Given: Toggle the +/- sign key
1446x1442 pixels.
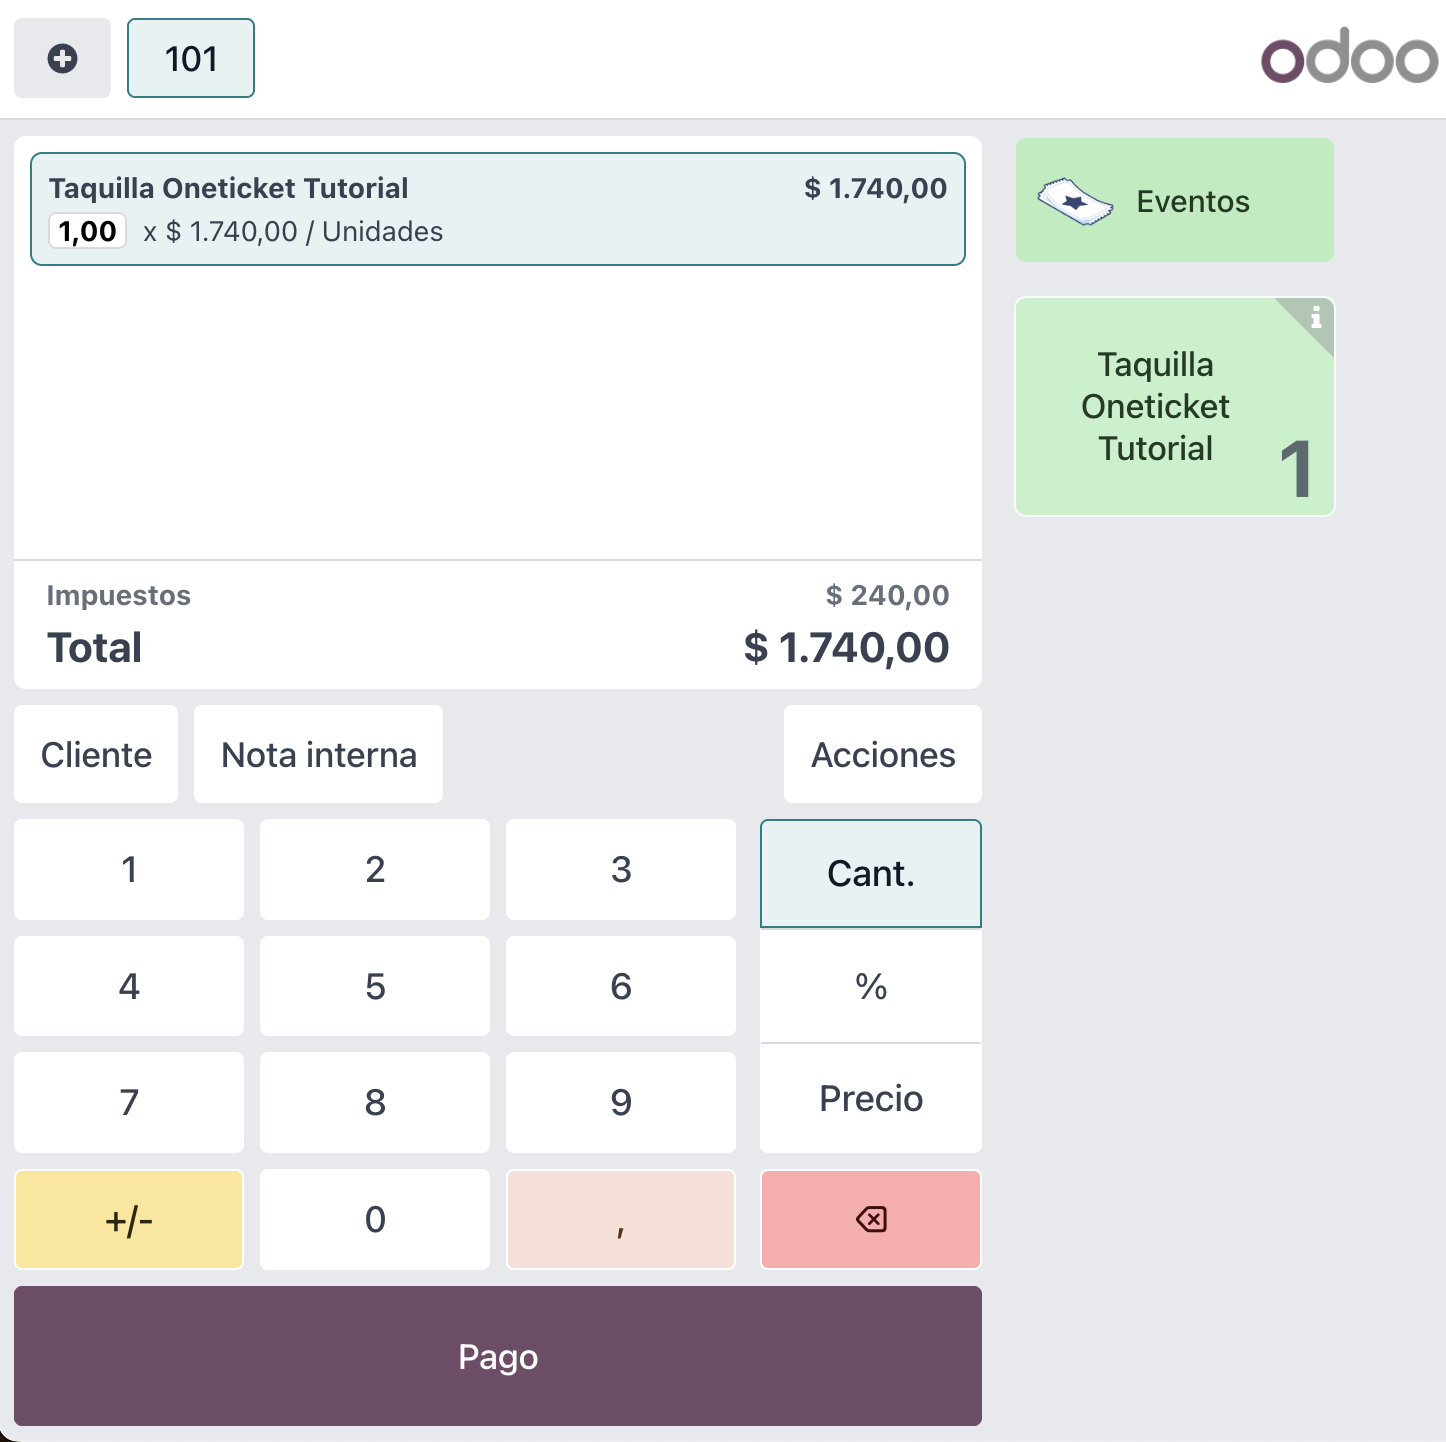Looking at the screenshot, I should (x=129, y=1220).
